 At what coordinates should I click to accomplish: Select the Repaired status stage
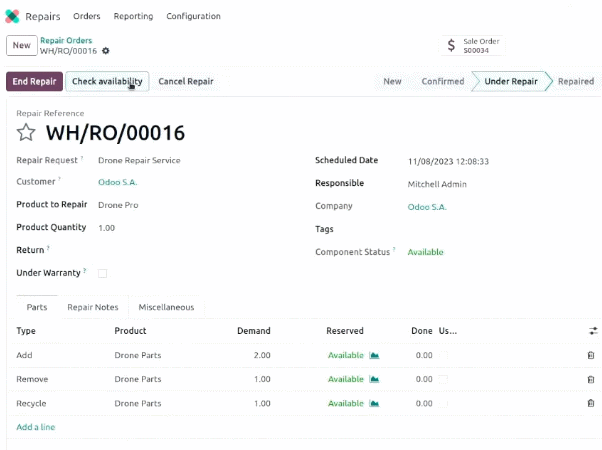(x=576, y=81)
